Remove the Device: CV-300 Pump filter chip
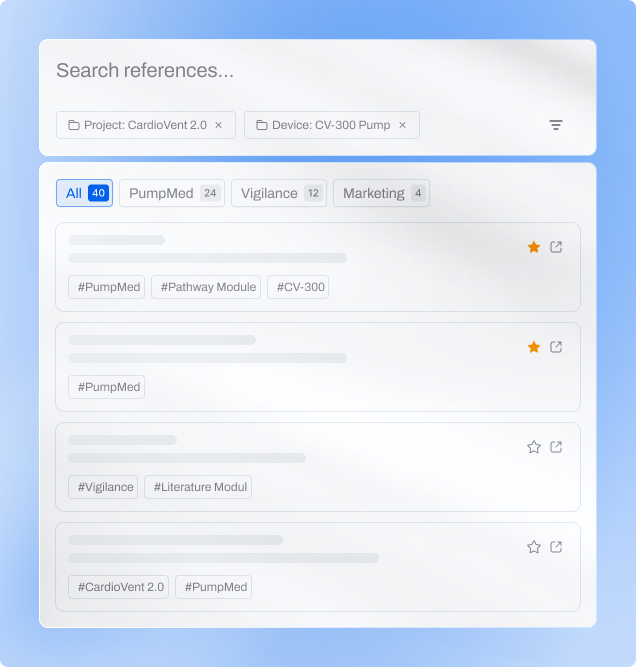 403,125
